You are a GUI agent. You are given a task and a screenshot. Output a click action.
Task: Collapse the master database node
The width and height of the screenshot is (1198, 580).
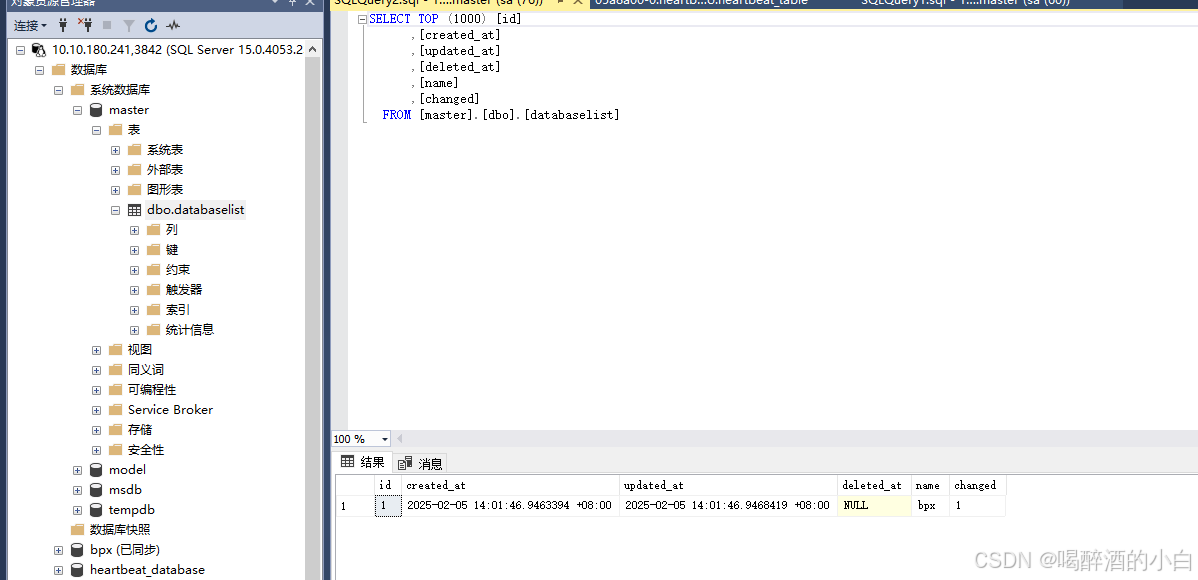[x=78, y=110]
